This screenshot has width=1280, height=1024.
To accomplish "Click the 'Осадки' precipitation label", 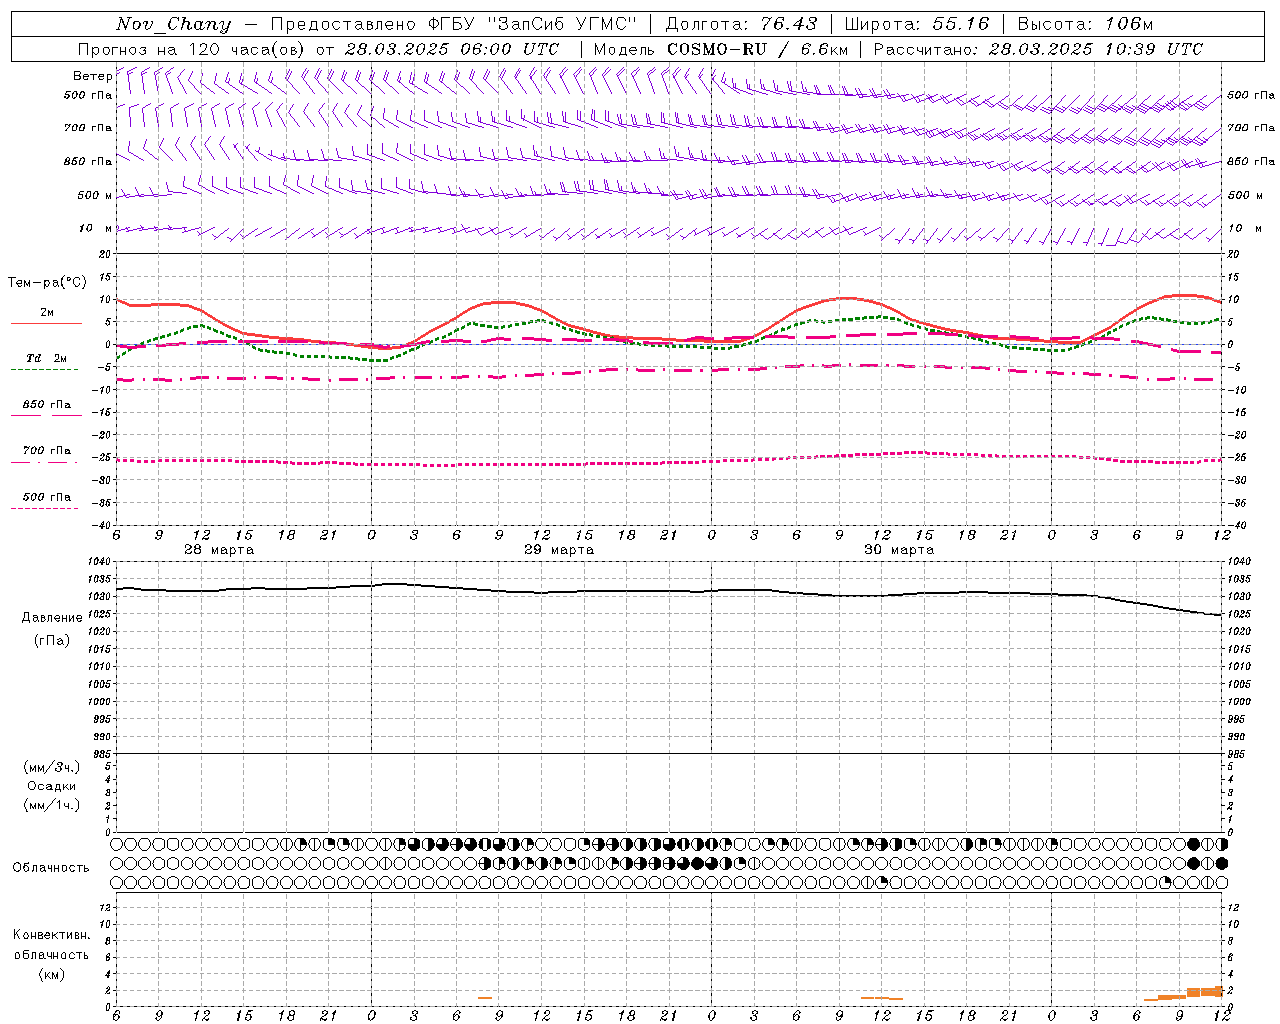I will pos(52,786).
